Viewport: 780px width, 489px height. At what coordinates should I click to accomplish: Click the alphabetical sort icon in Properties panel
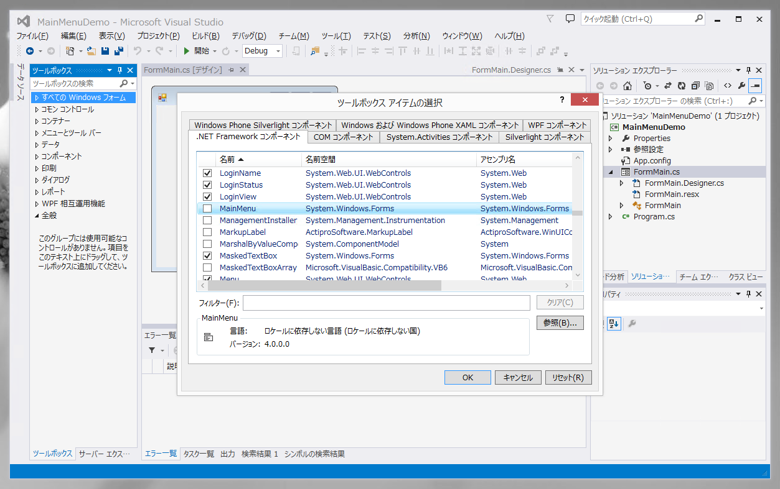pos(614,323)
